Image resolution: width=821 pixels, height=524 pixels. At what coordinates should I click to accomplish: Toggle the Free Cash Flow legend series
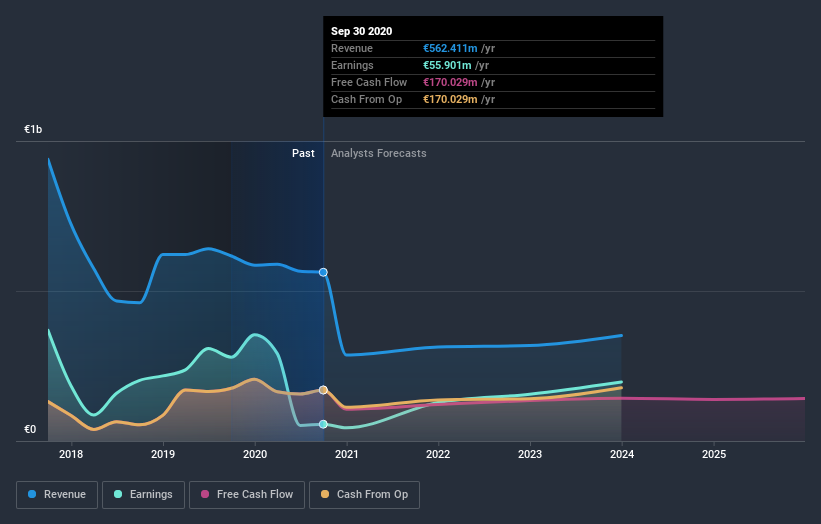pyautogui.click(x=247, y=495)
